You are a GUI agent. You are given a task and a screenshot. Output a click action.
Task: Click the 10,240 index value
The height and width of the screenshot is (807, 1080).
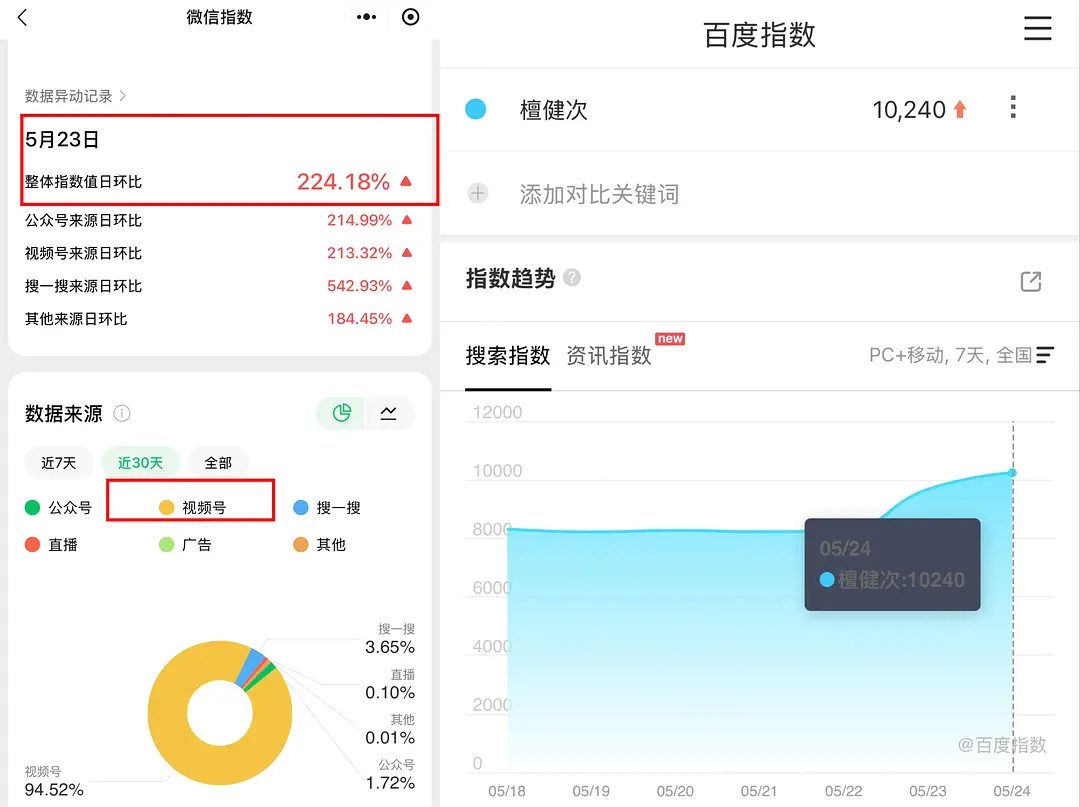tap(909, 110)
